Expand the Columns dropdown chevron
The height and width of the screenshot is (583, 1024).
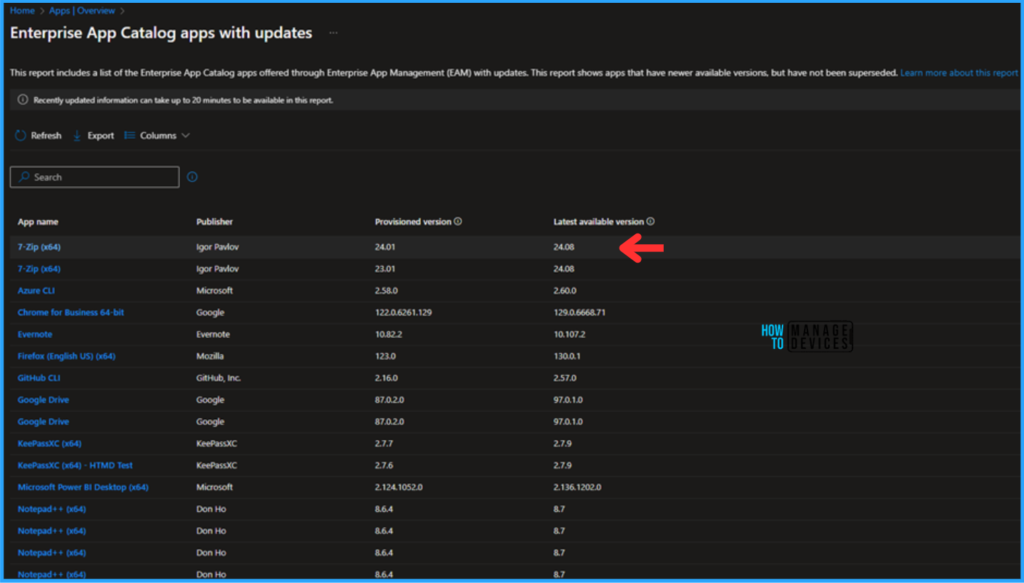[185, 136]
